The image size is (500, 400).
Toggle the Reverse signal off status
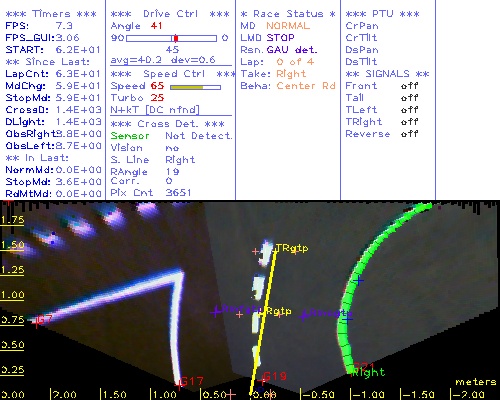tap(409, 134)
